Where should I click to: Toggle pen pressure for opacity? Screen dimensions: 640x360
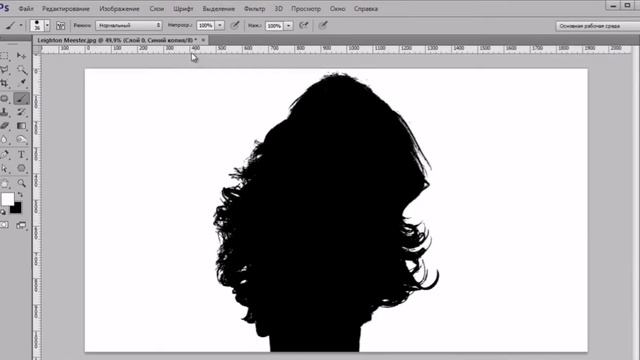(235, 25)
